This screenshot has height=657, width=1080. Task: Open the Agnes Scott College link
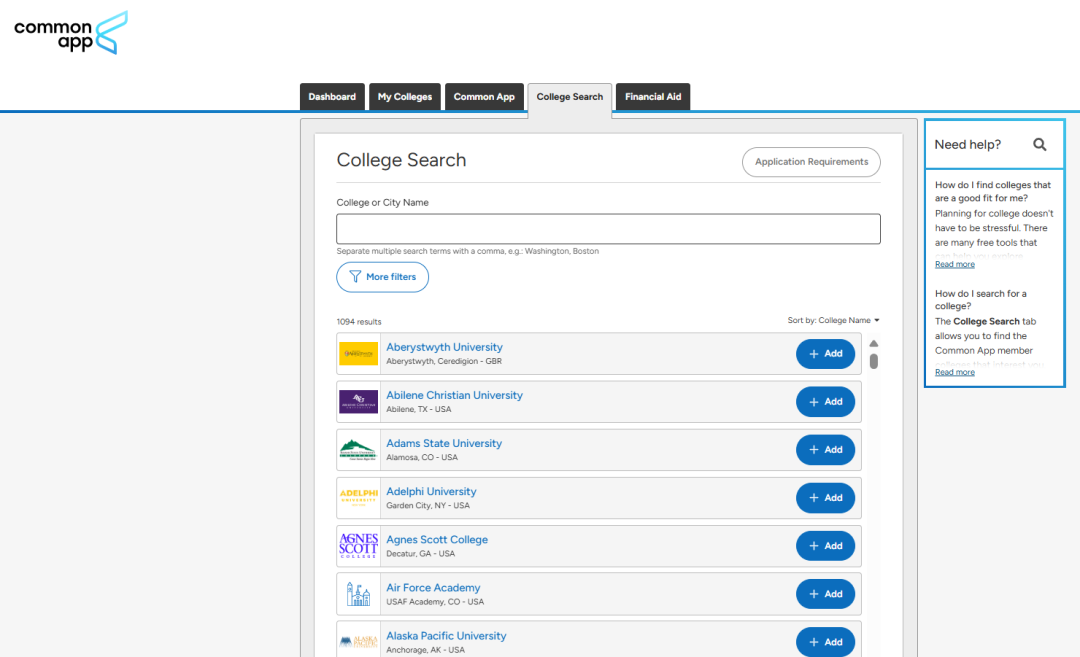pos(437,539)
